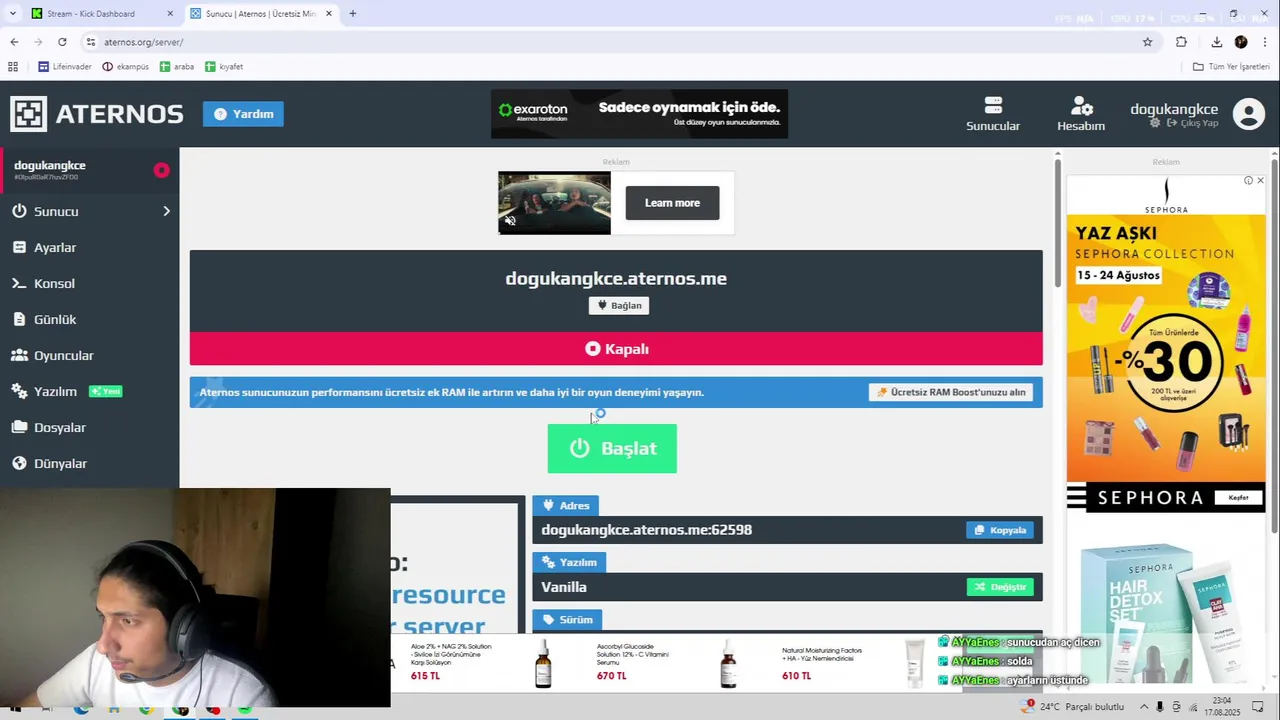Click Learn more in the ad
1280x720 pixels.
[672, 203]
